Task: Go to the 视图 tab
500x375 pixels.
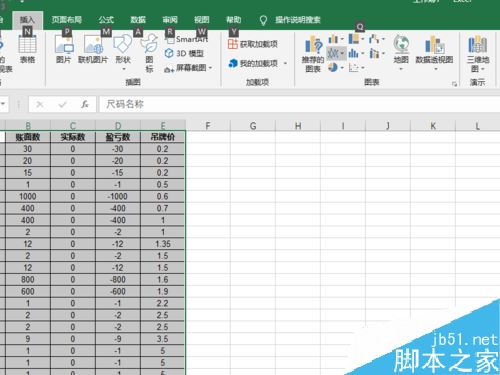Action: 201,20
